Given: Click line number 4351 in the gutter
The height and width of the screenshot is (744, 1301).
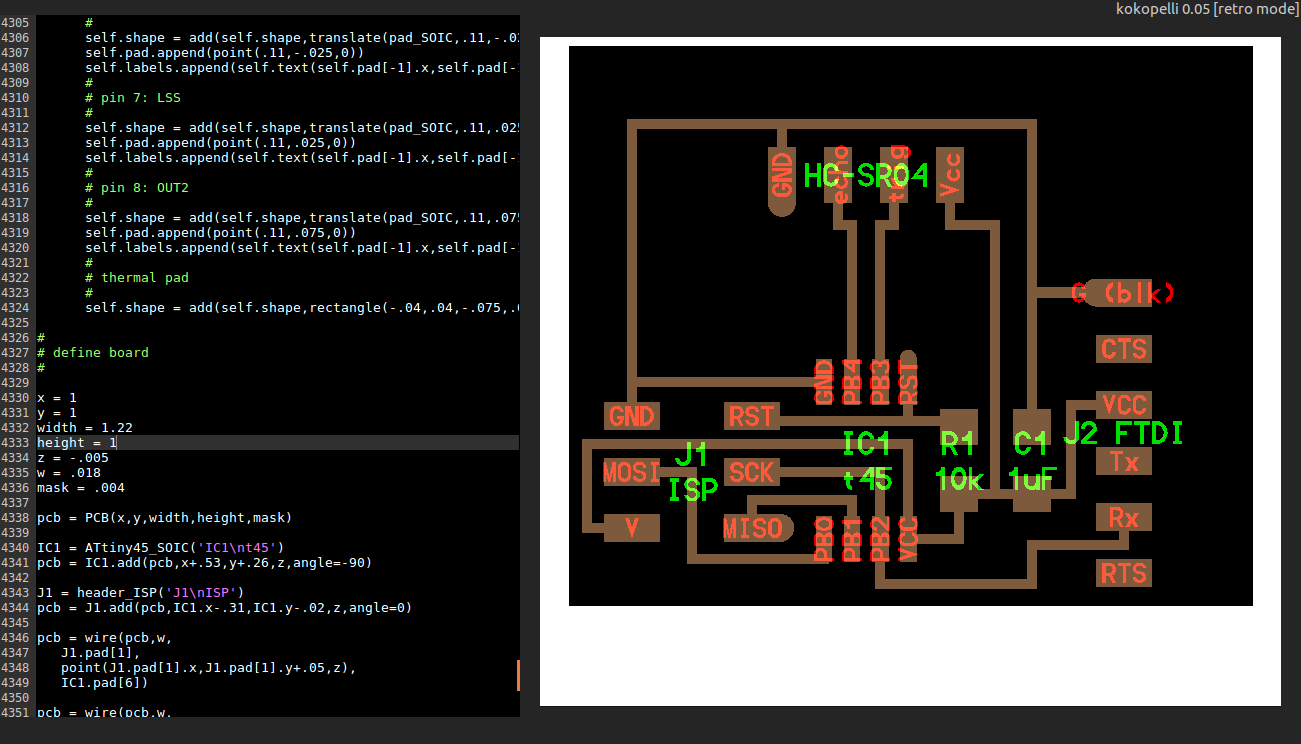Looking at the screenshot, I should tap(16, 712).
